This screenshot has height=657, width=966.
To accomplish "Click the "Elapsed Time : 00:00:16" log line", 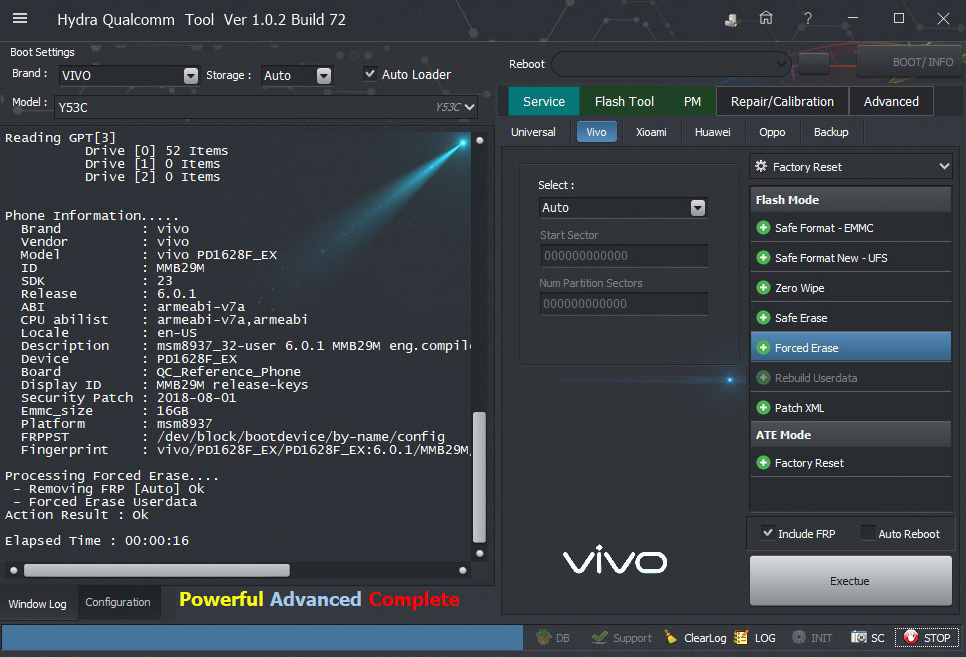I will (97, 541).
